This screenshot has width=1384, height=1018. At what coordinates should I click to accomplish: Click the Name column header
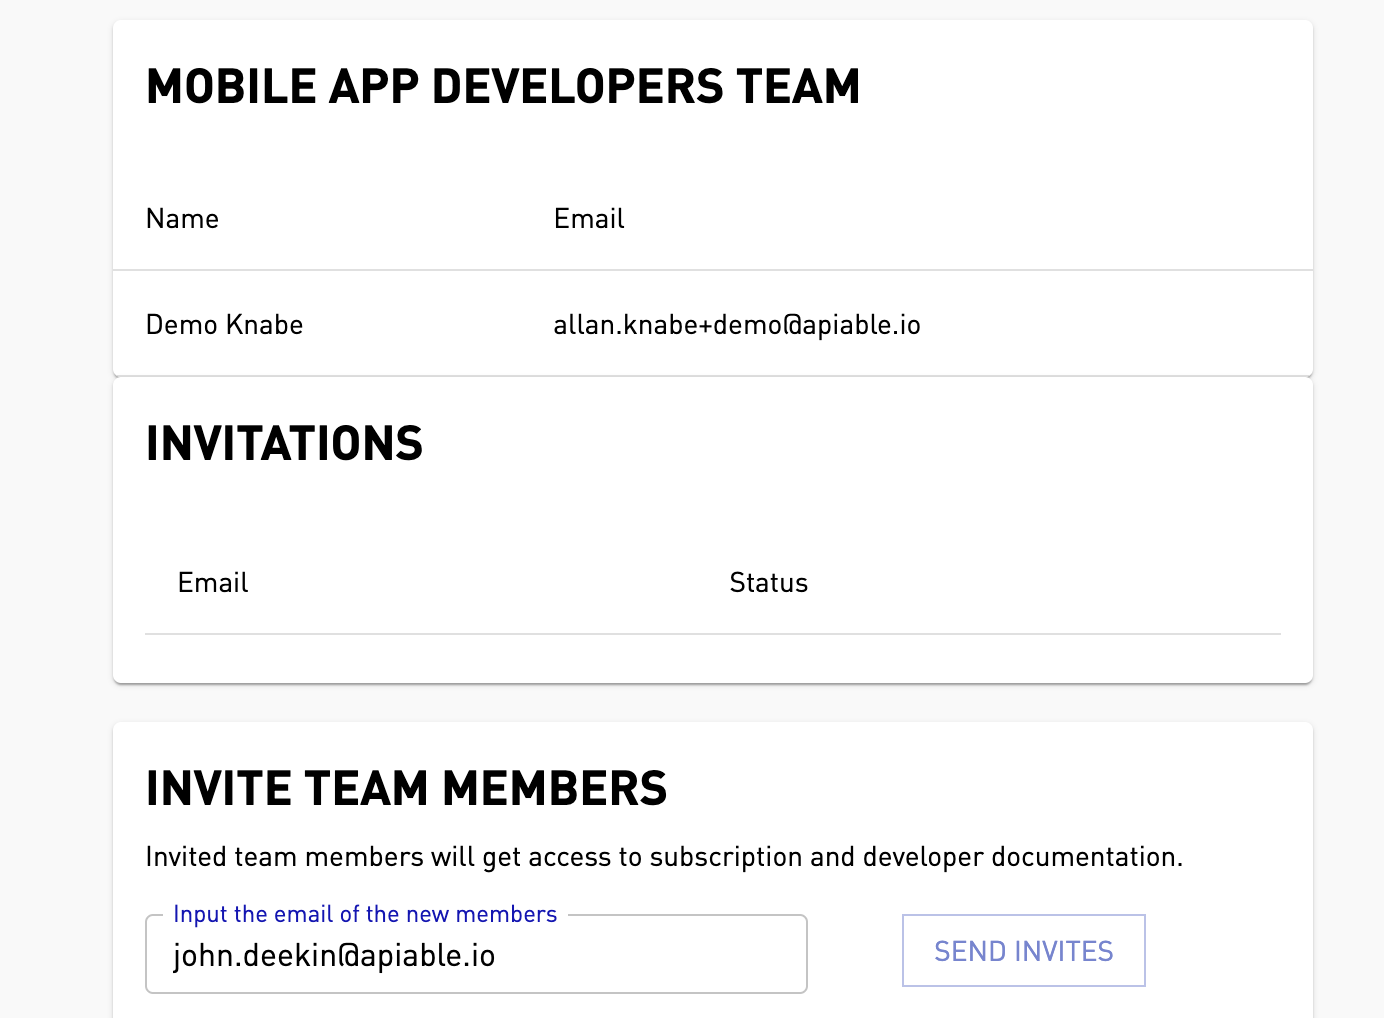pyautogui.click(x=182, y=218)
